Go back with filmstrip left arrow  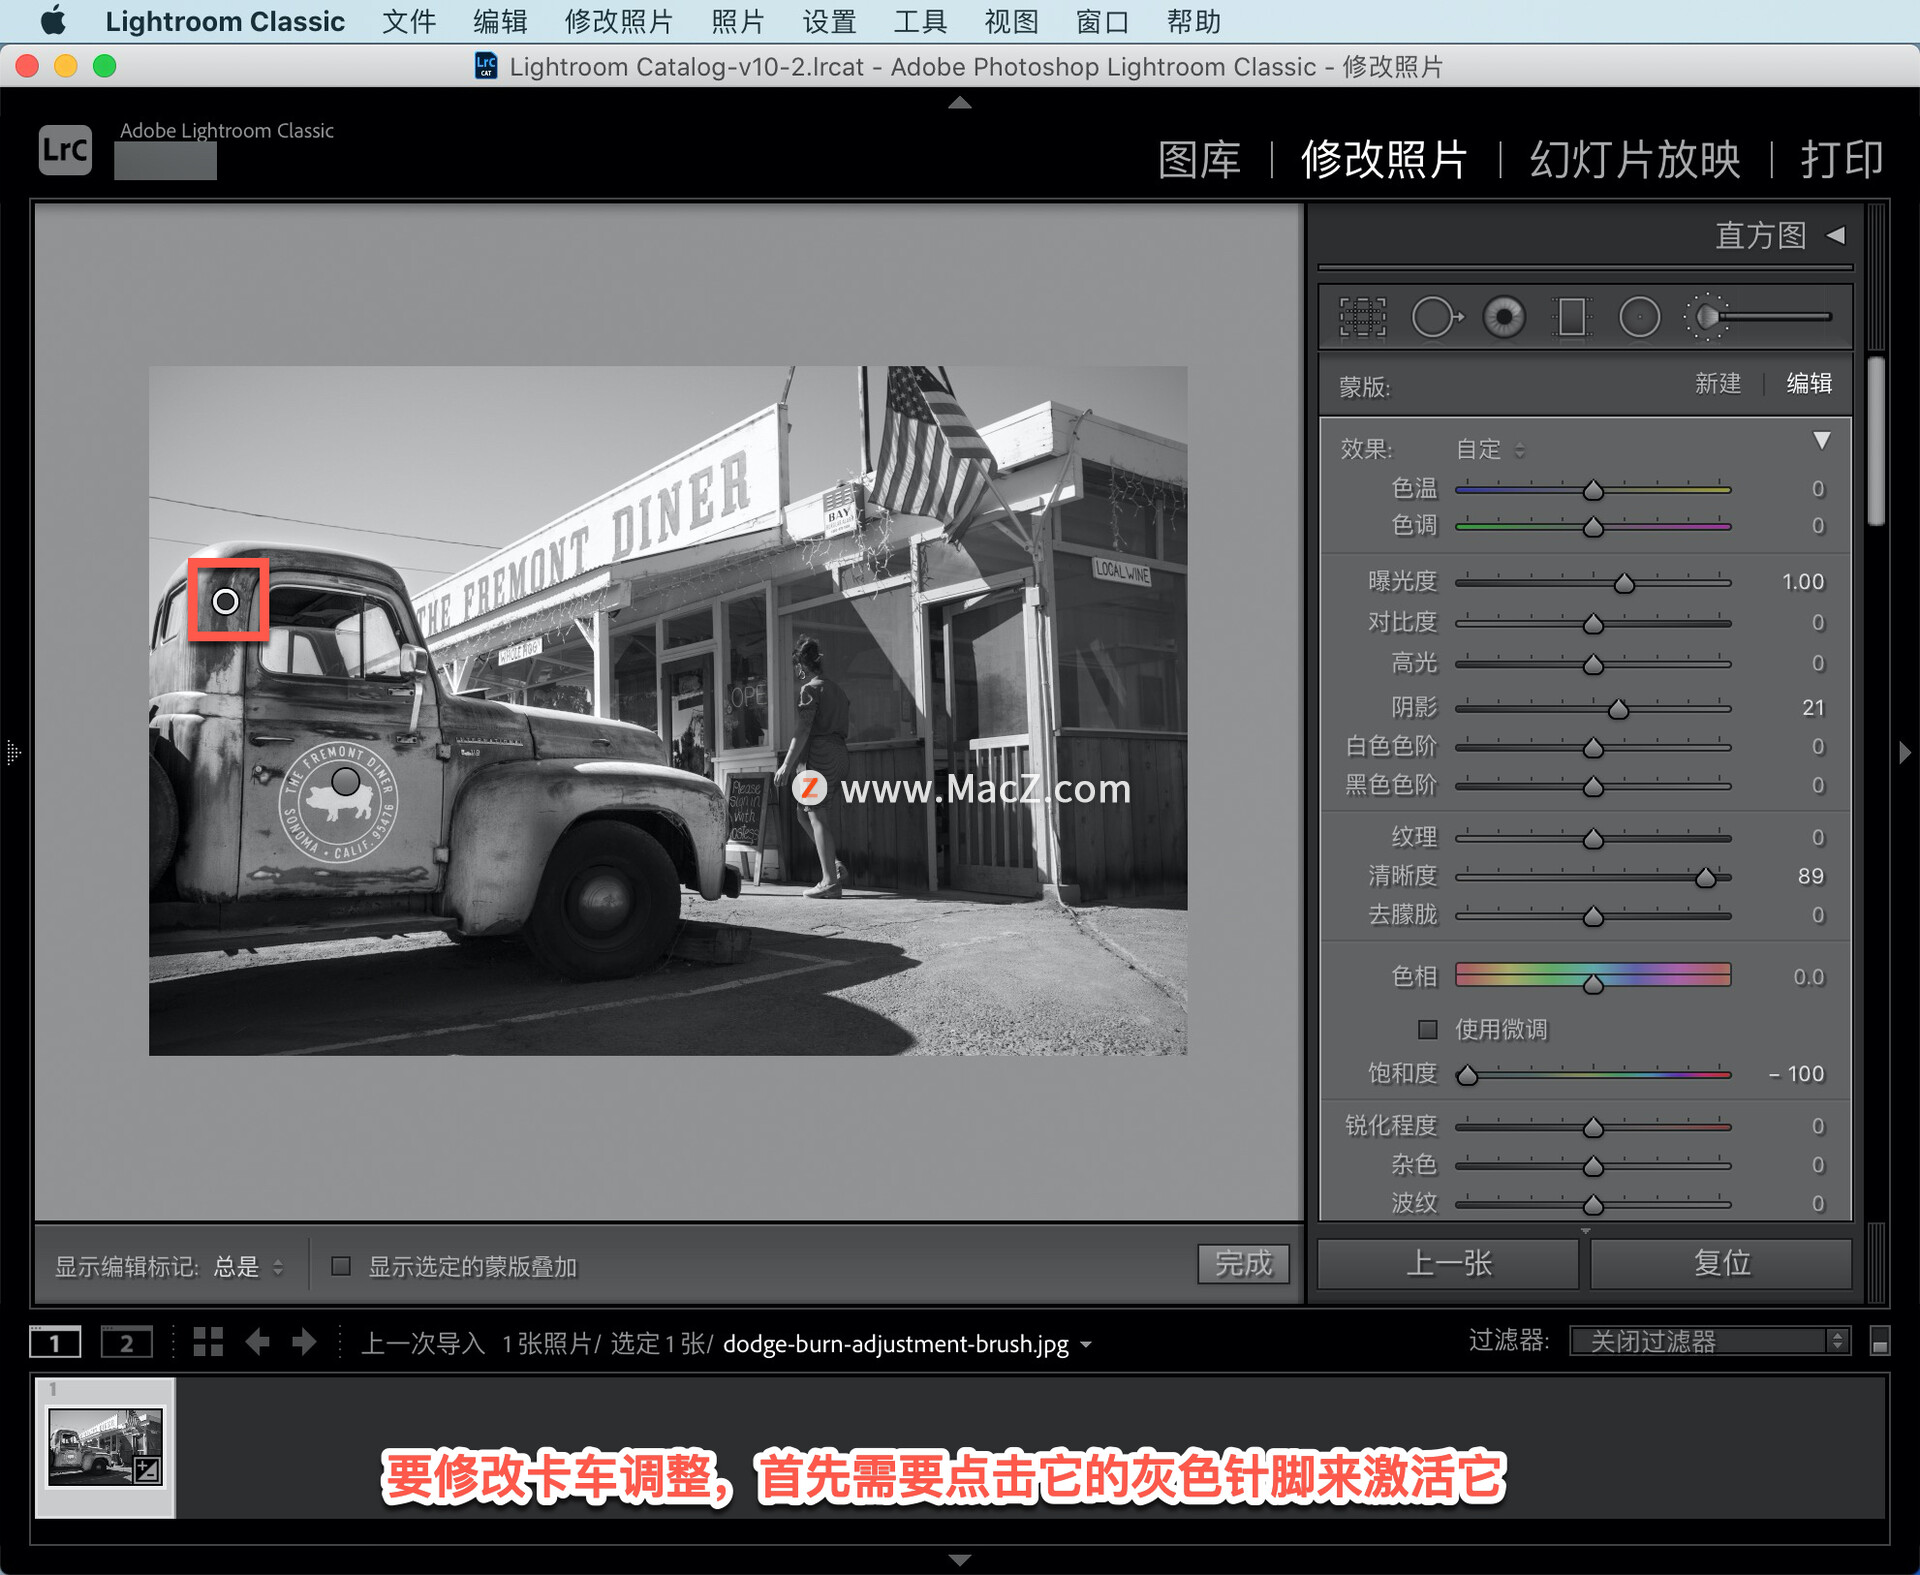tap(257, 1342)
